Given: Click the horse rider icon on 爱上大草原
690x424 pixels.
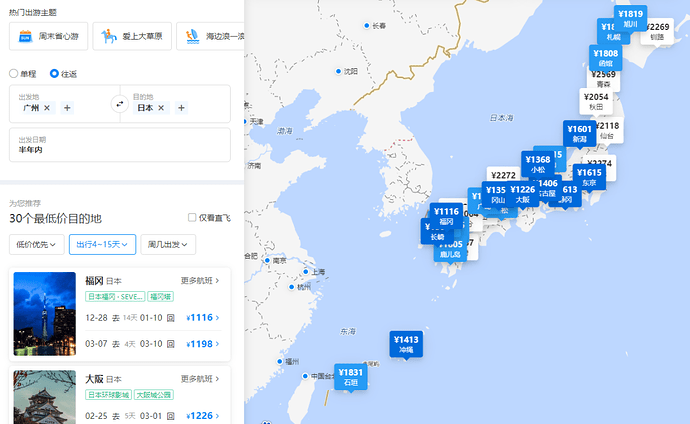Looking at the screenshot, I should 108,37.
